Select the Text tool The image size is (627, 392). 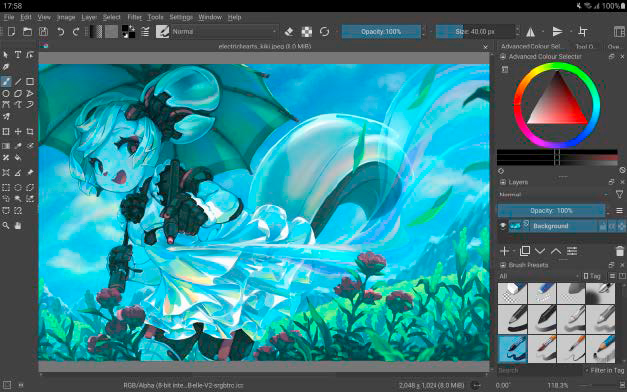[18, 55]
